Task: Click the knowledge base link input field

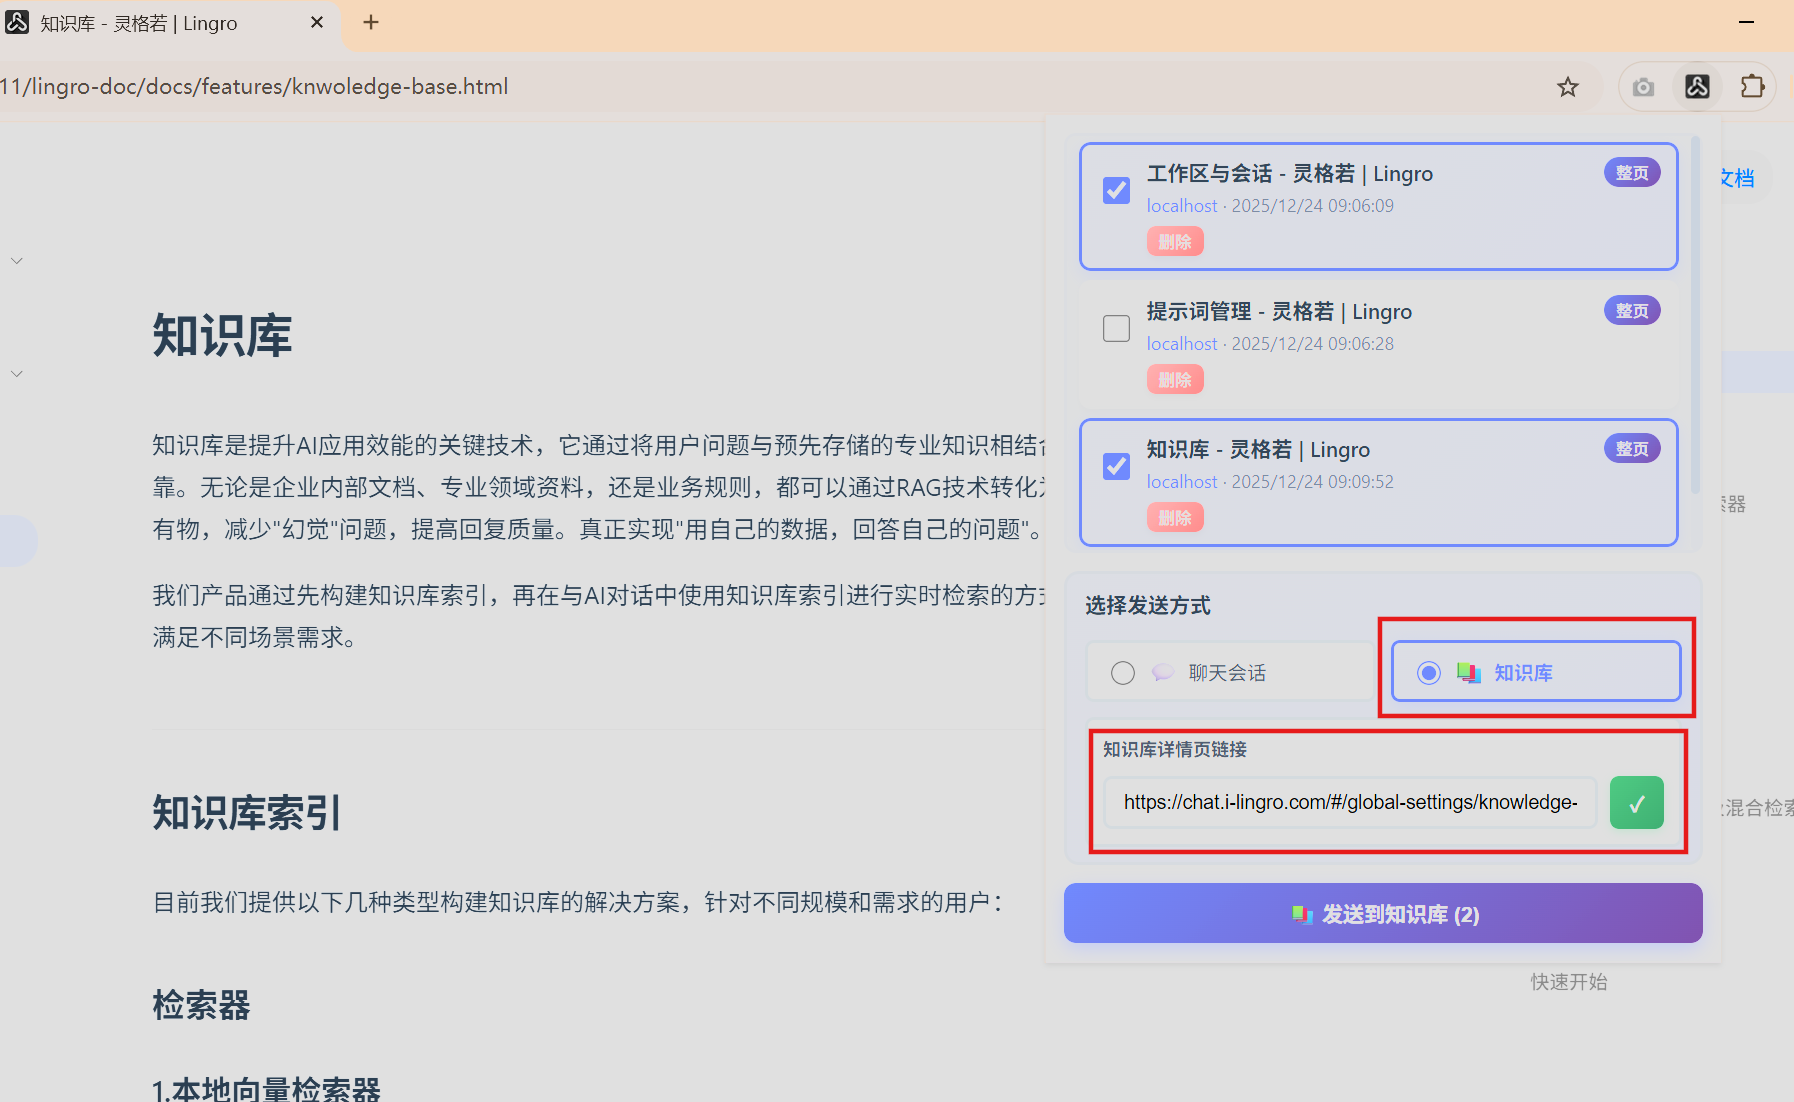Action: [x=1350, y=802]
